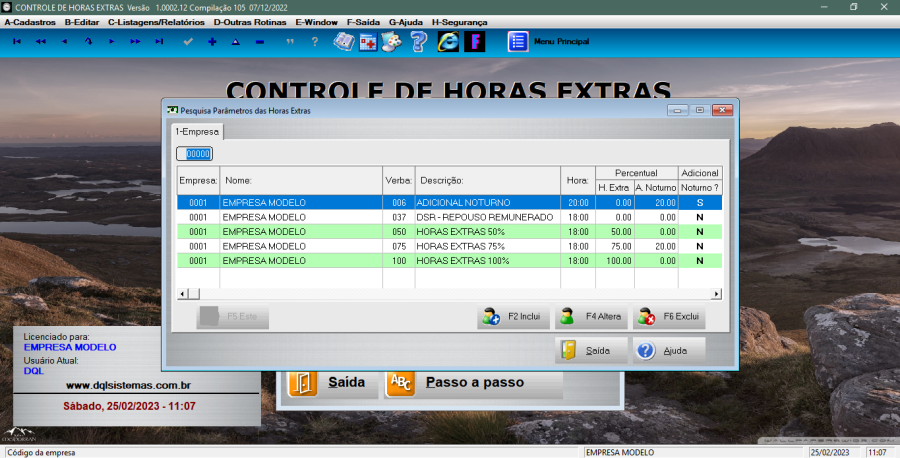Select the 1-Empresa tab
Image resolution: width=900 pixels, height=458 pixels.
point(197,132)
